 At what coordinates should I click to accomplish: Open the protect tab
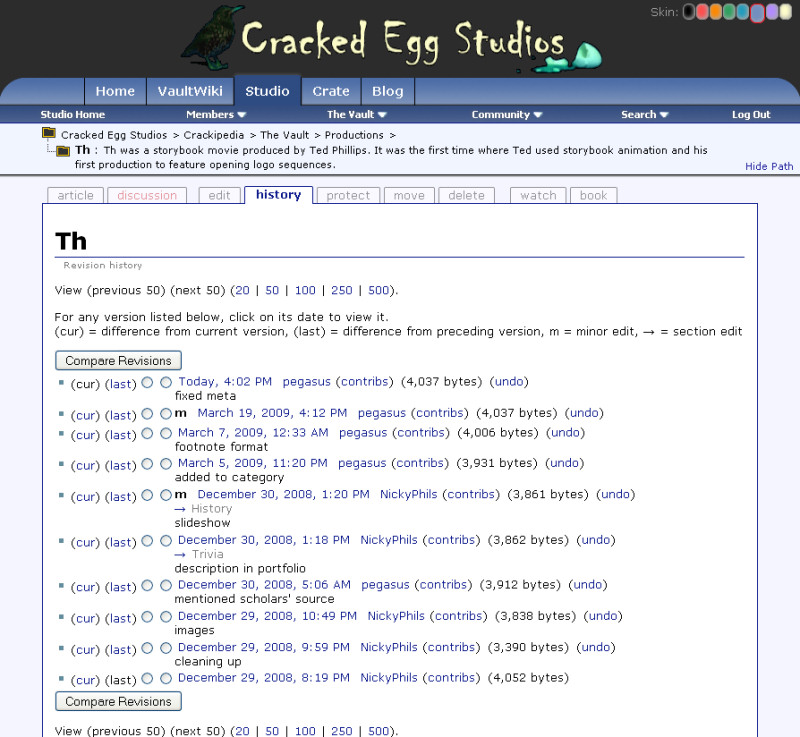point(348,195)
